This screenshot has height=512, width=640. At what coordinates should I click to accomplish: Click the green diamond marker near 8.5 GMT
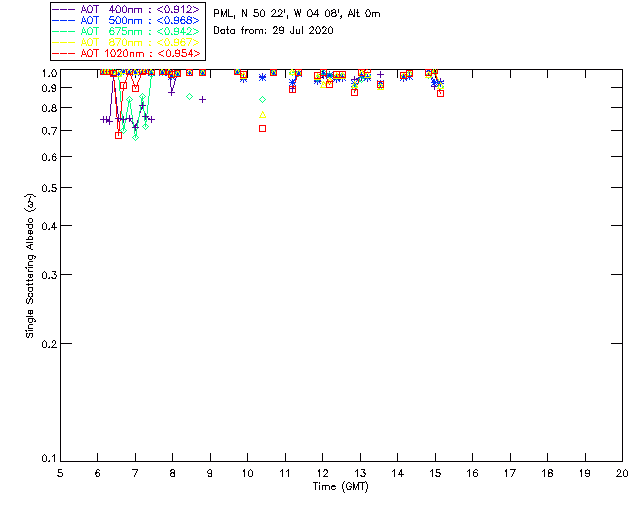click(x=189, y=97)
